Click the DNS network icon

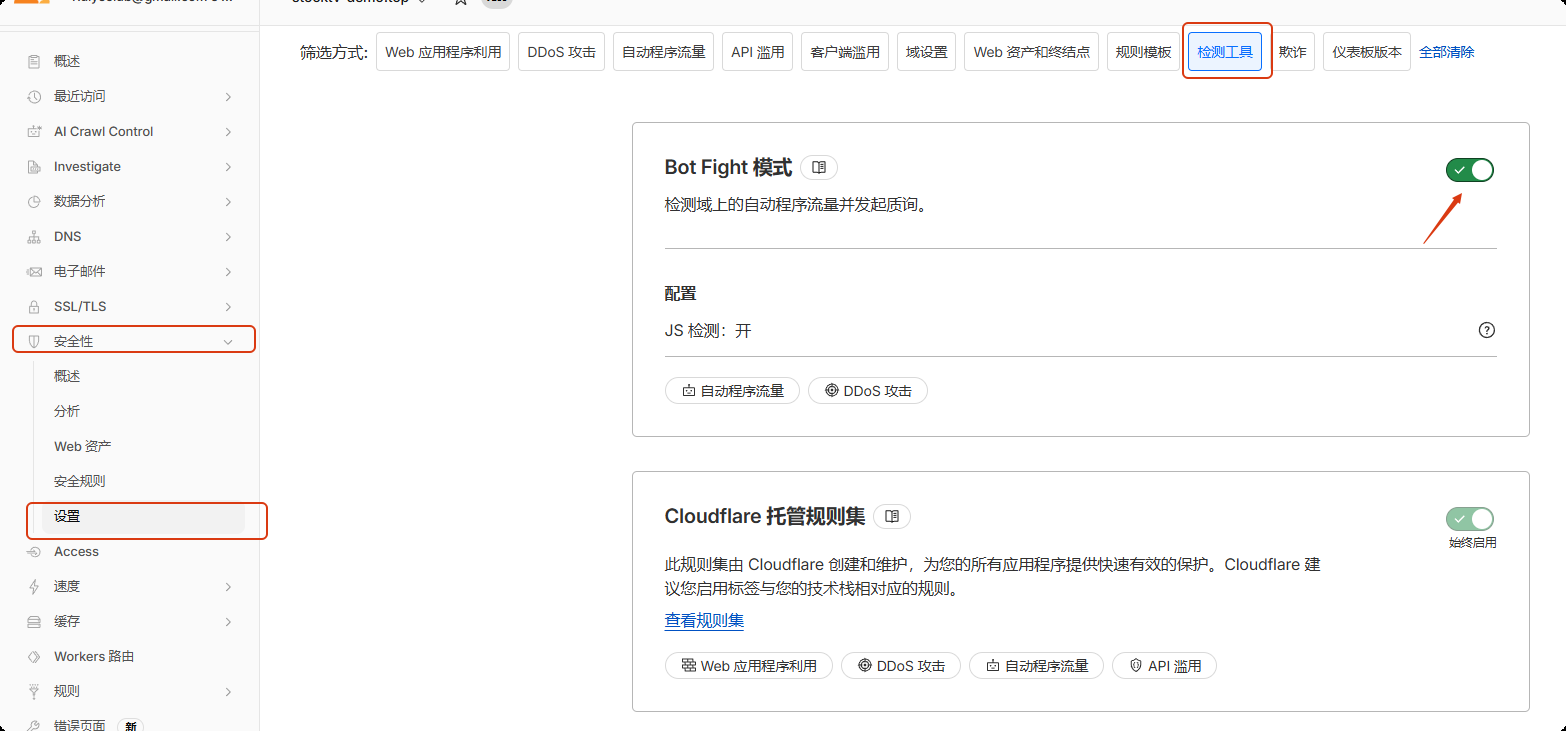point(34,237)
